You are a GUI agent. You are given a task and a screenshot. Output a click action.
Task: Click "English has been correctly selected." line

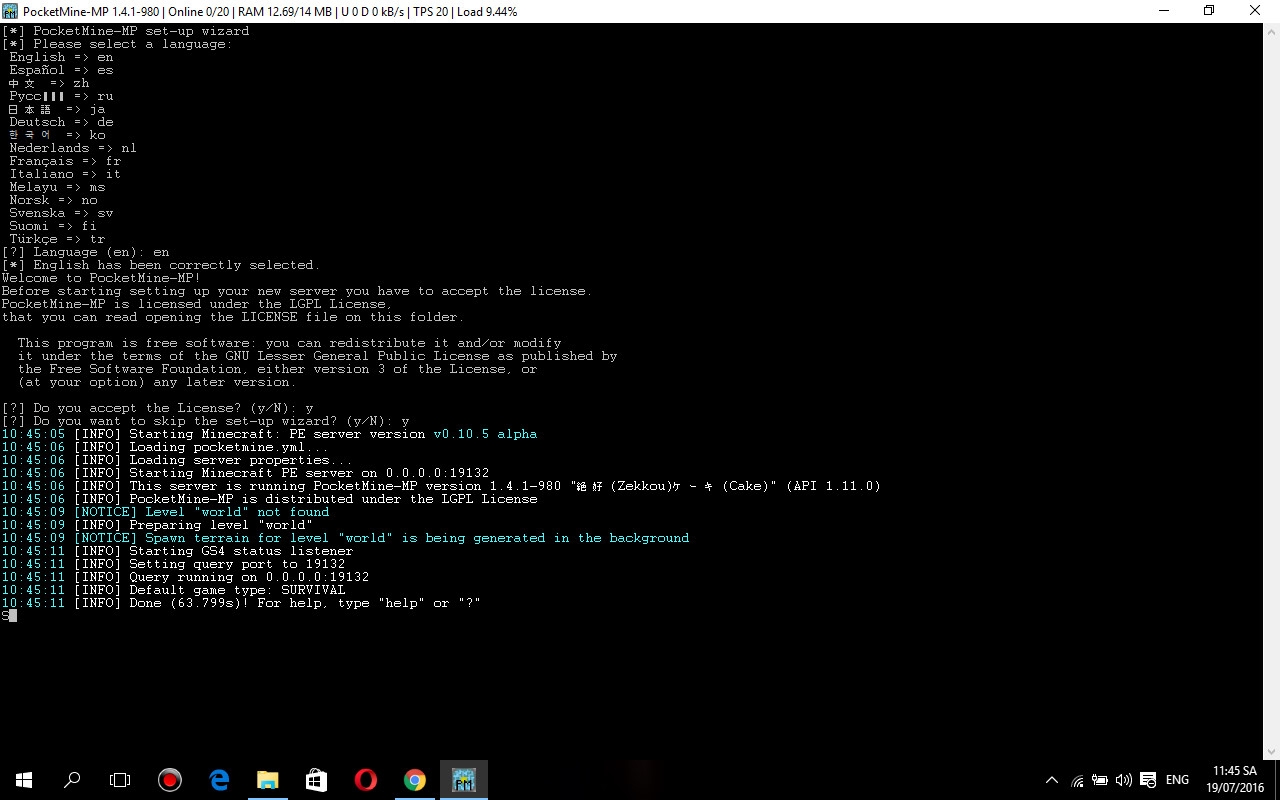[x=161, y=265]
